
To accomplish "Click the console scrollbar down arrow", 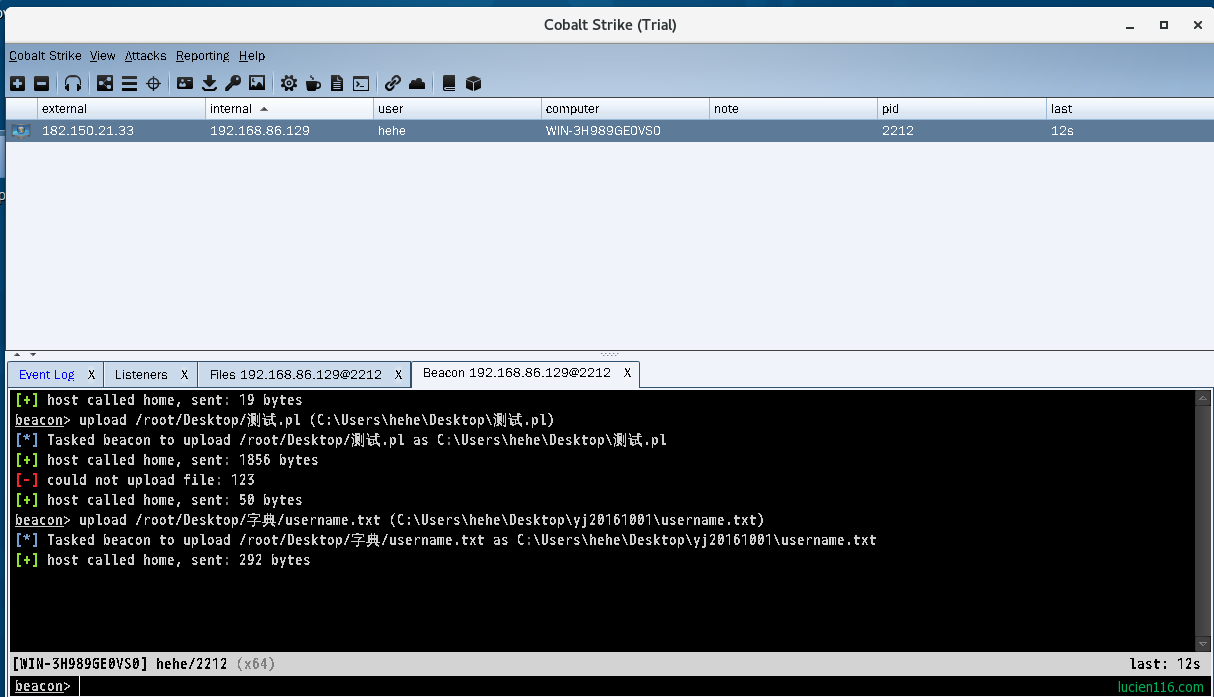I will 1203,644.
